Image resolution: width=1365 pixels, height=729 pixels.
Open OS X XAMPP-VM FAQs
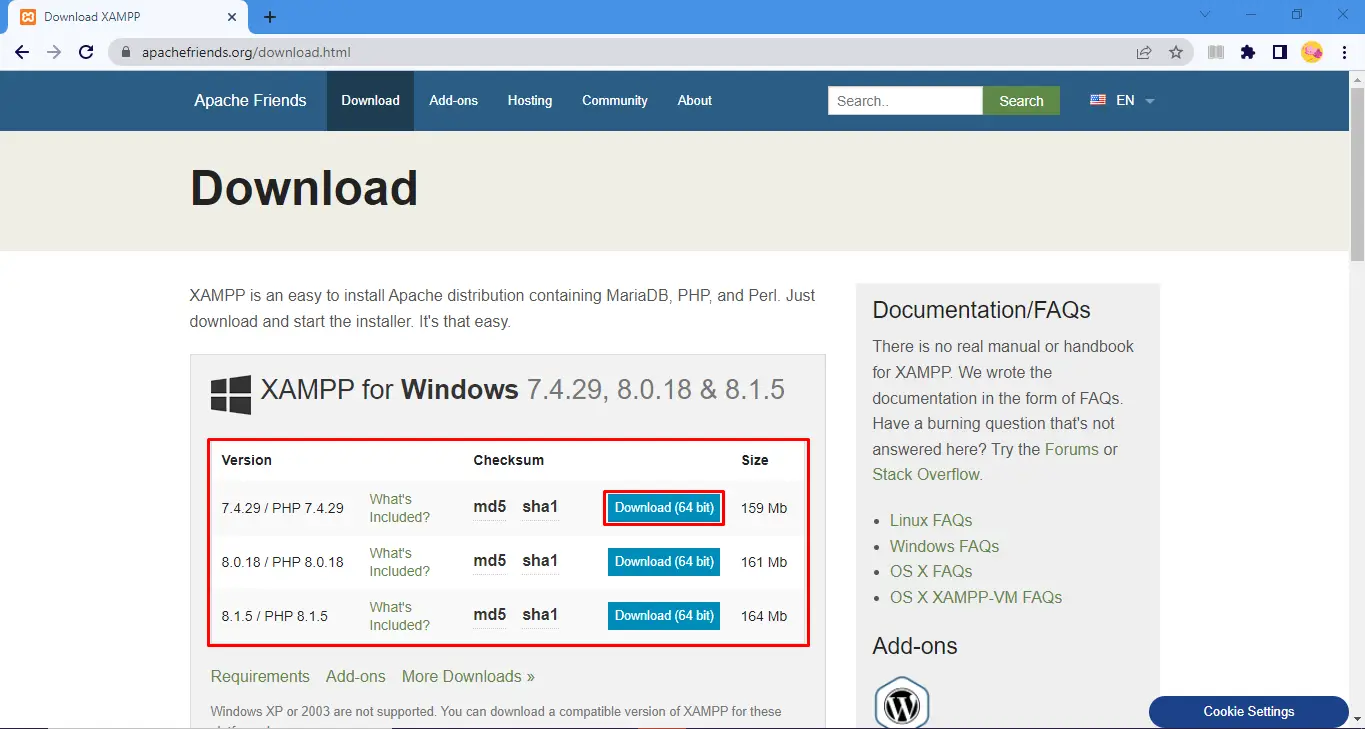976,598
